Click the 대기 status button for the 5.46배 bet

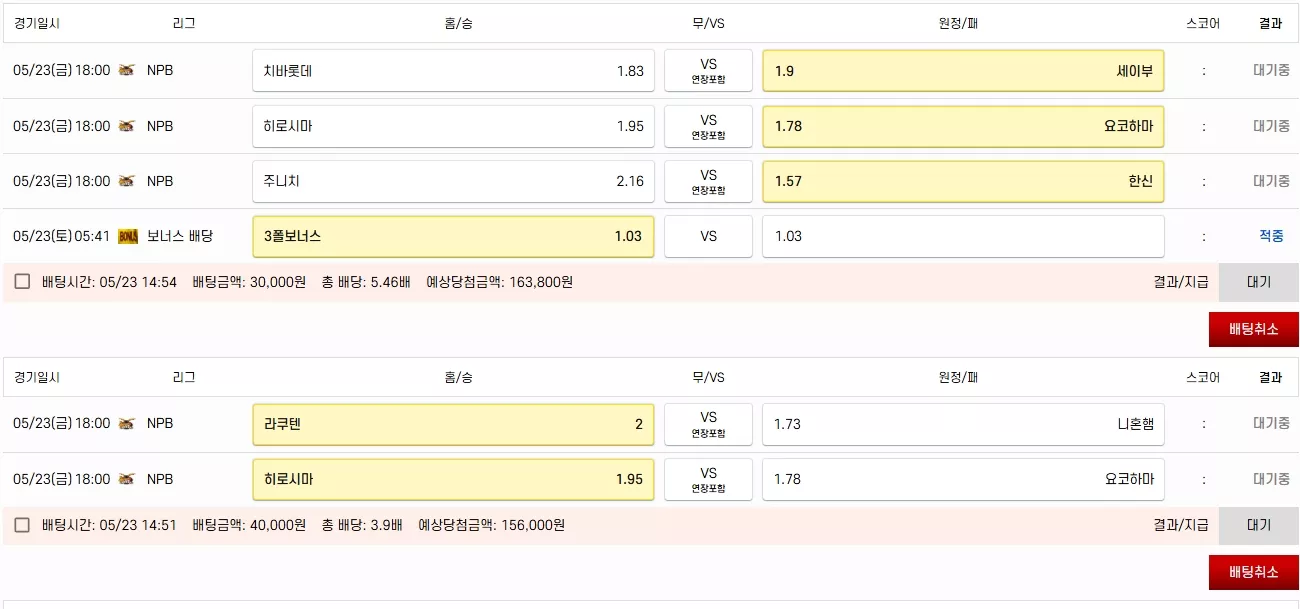[1258, 282]
